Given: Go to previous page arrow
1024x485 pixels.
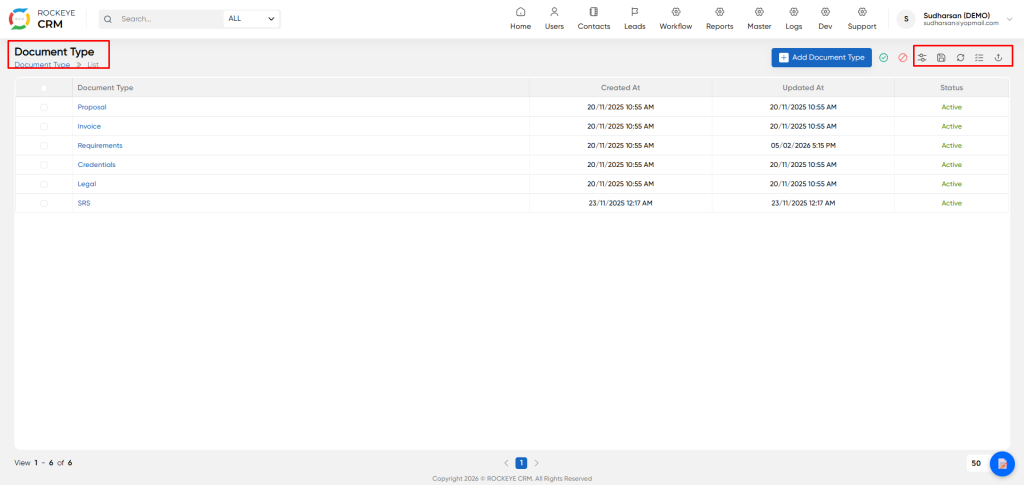Looking at the screenshot, I should pyautogui.click(x=506, y=463).
